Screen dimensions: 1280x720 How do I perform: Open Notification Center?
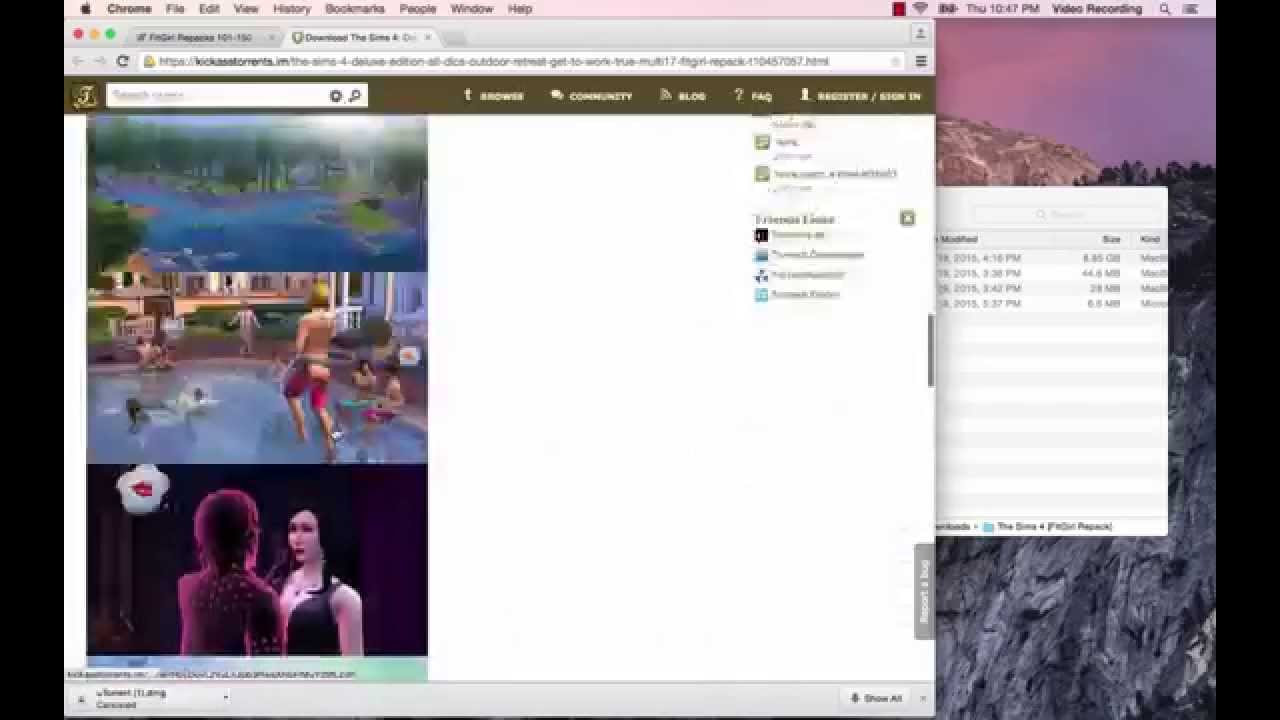click(1191, 9)
